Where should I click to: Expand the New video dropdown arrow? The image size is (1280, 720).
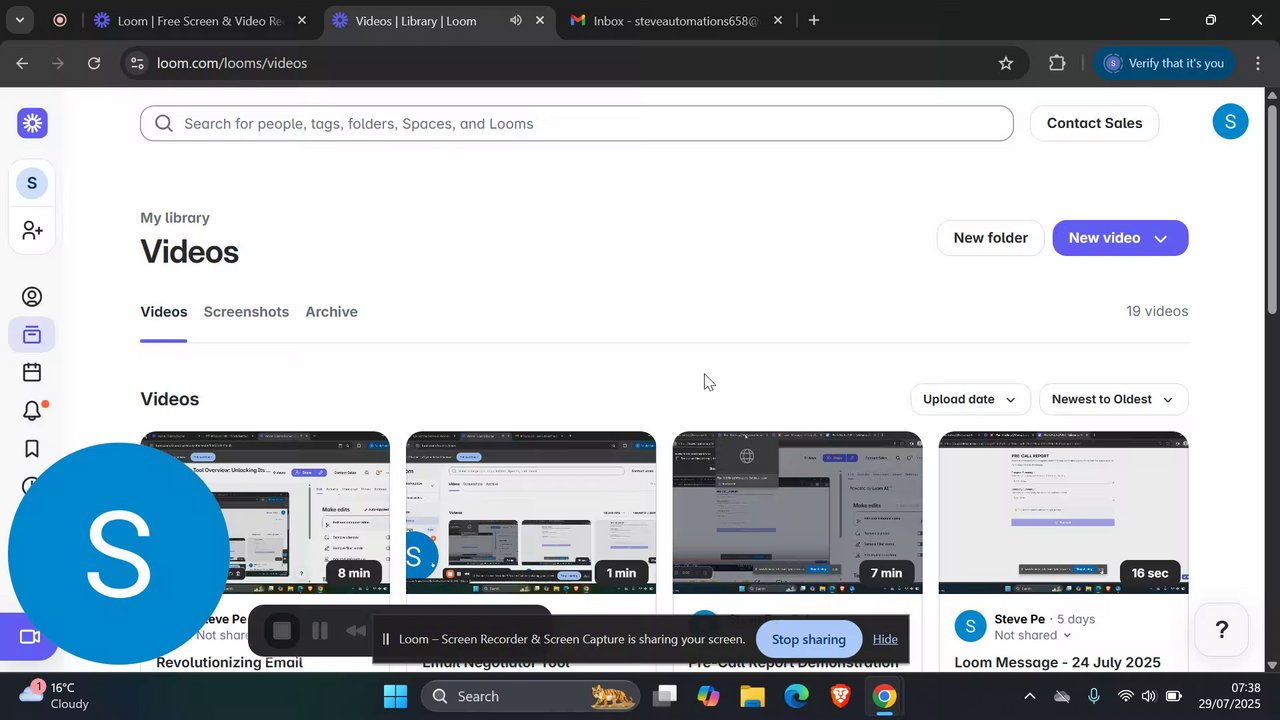tap(1161, 238)
